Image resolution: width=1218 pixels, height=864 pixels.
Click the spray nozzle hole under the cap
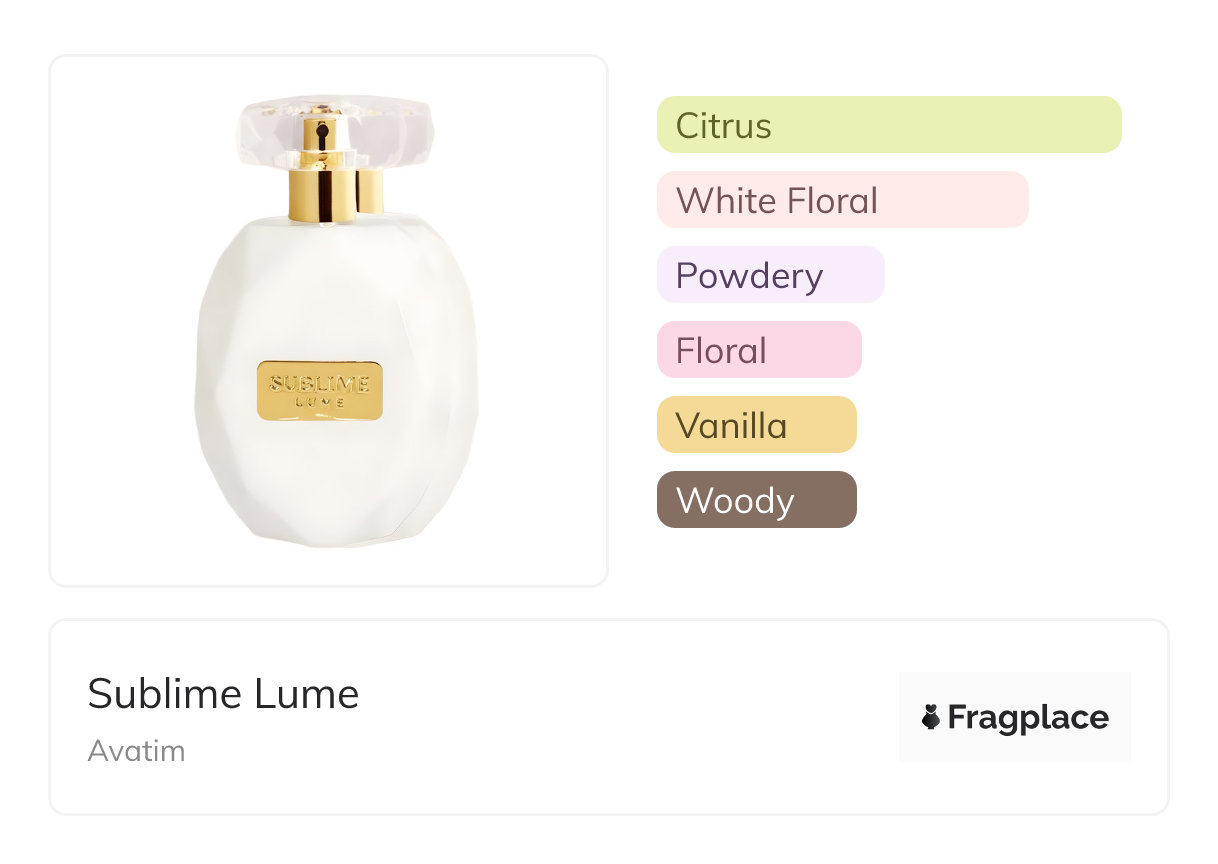pos(322,129)
